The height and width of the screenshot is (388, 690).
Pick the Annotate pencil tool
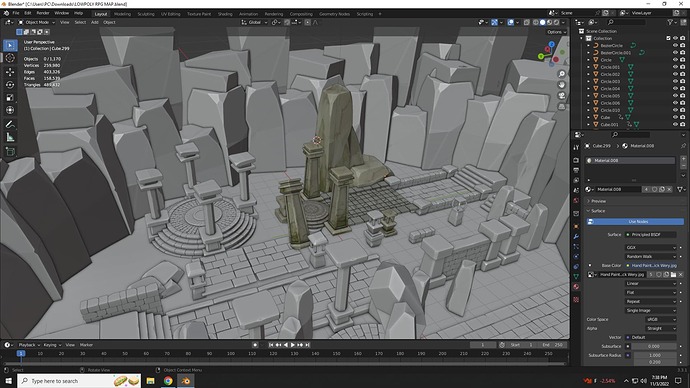point(10,124)
